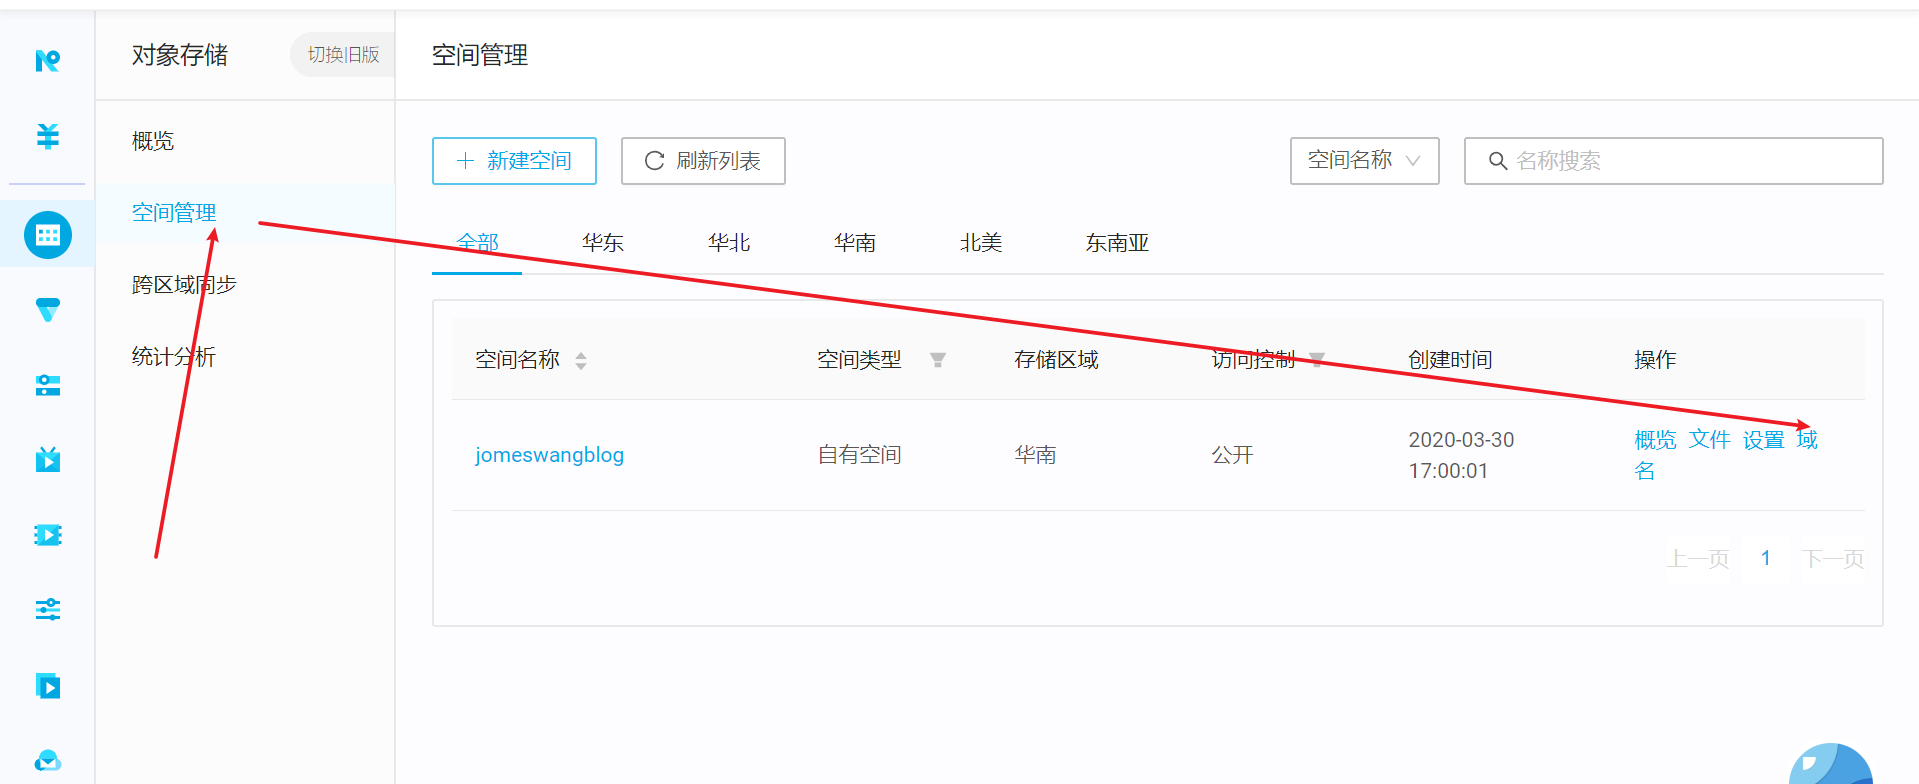
Task: Open 文件 link for jomeswangblog
Action: pyautogui.click(x=1709, y=440)
